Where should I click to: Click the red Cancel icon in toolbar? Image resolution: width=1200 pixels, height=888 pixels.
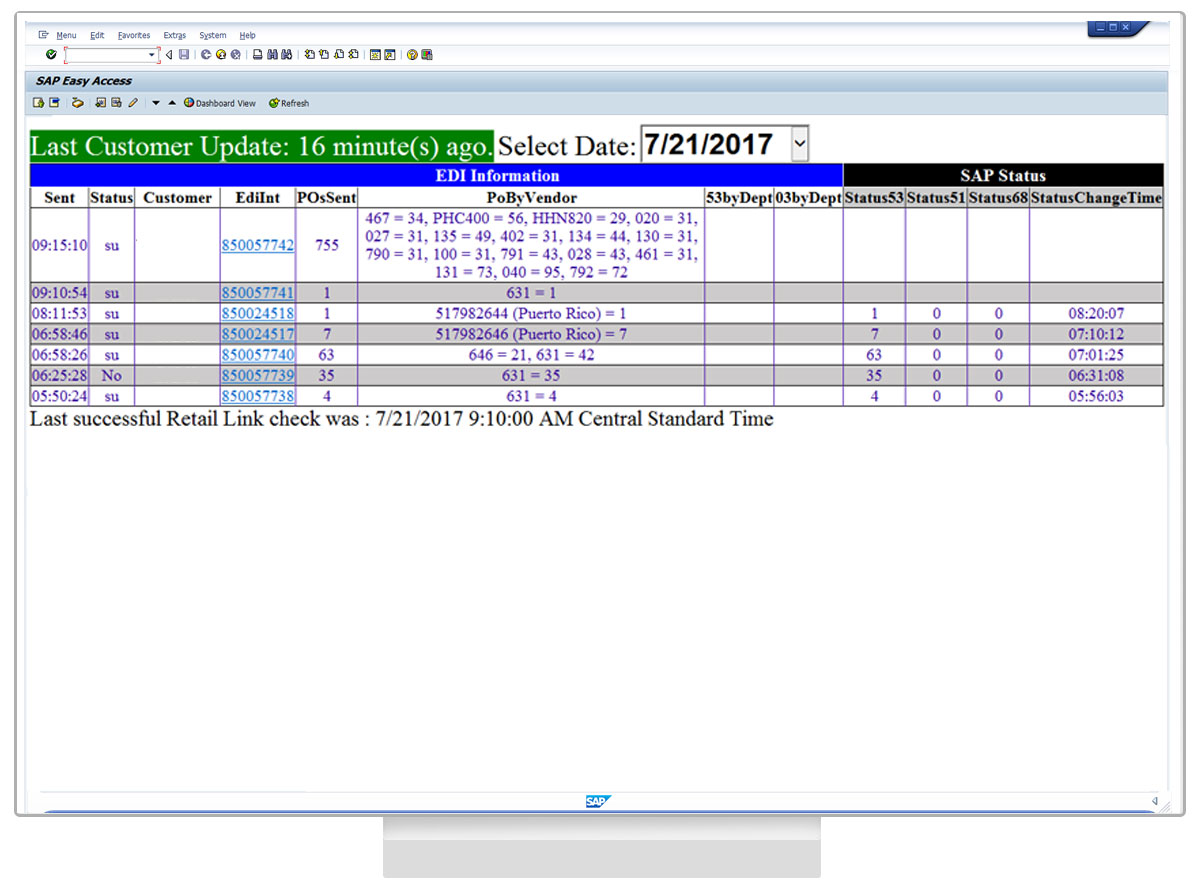235,55
